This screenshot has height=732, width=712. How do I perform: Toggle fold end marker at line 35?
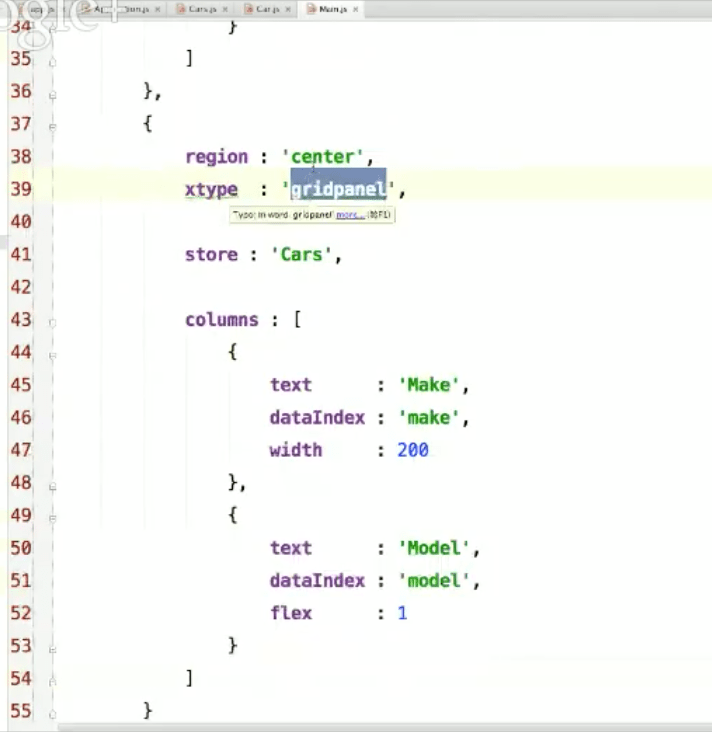[52, 62]
